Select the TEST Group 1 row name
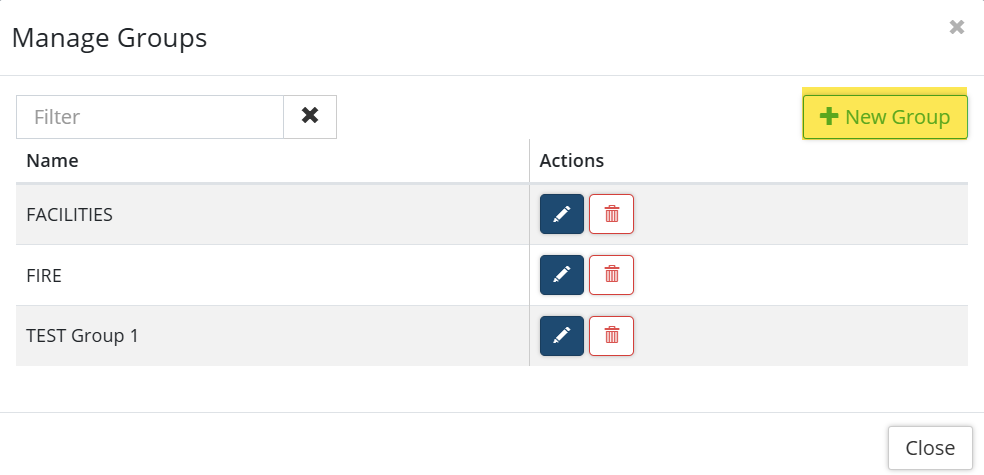 click(x=82, y=336)
